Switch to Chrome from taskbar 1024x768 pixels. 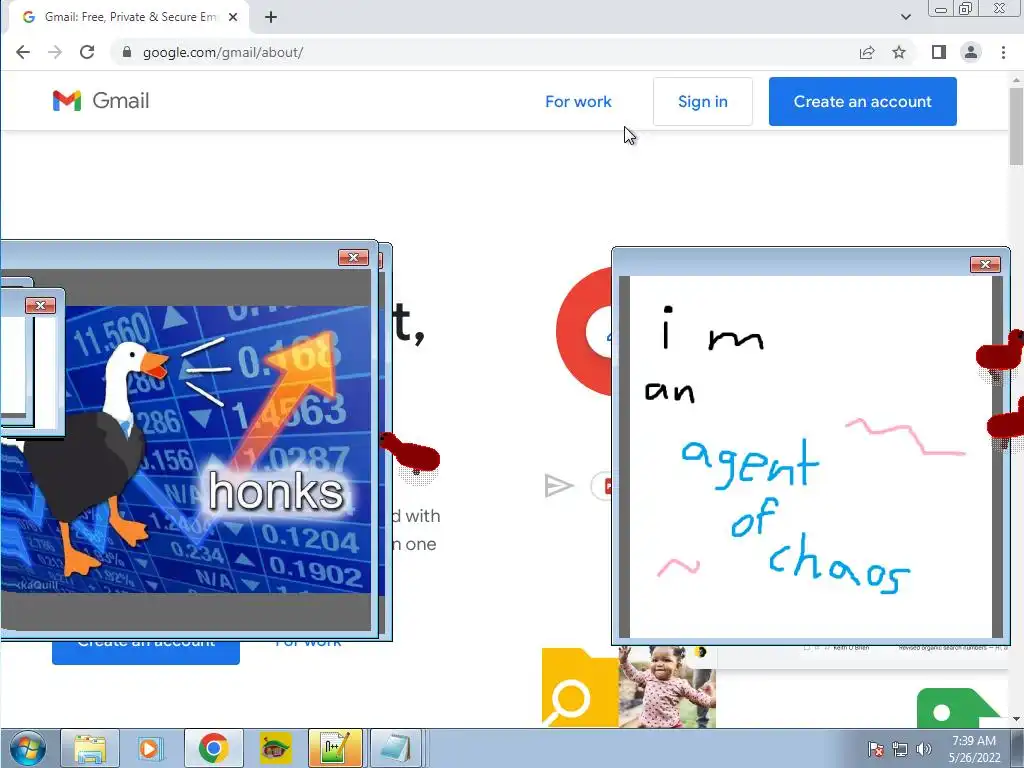tap(214, 748)
